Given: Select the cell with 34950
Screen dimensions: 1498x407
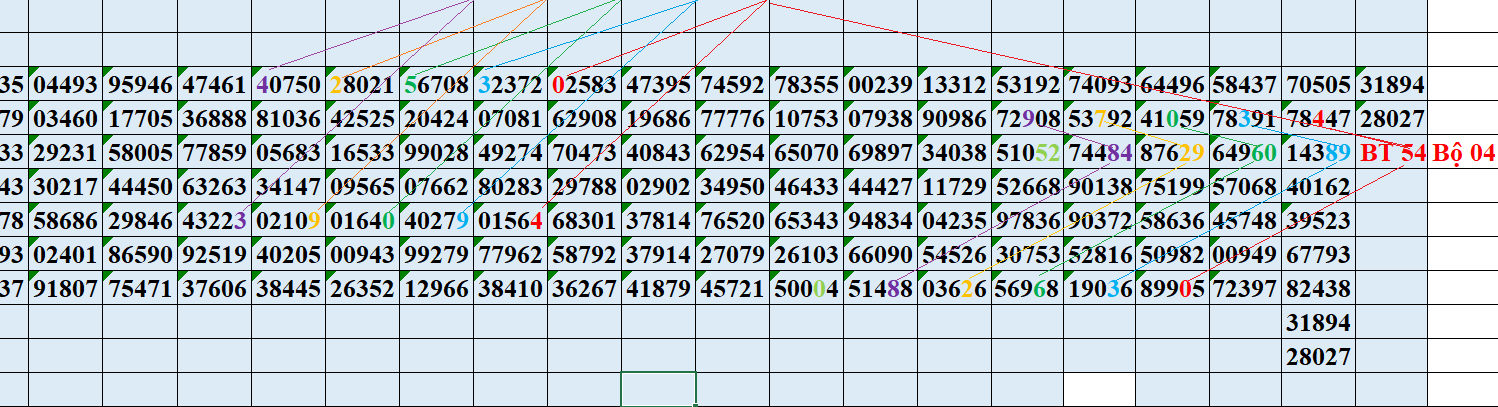Looking at the screenshot, I should point(733,186).
